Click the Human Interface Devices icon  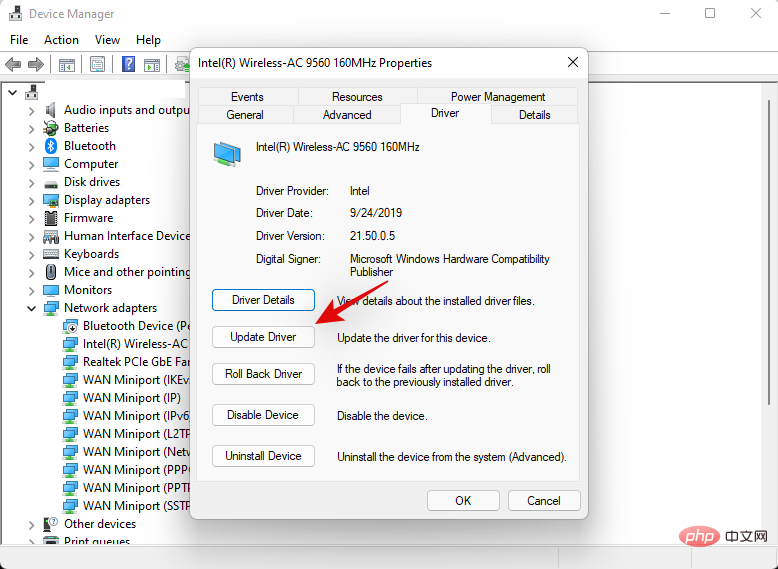pyautogui.click(x=51, y=236)
